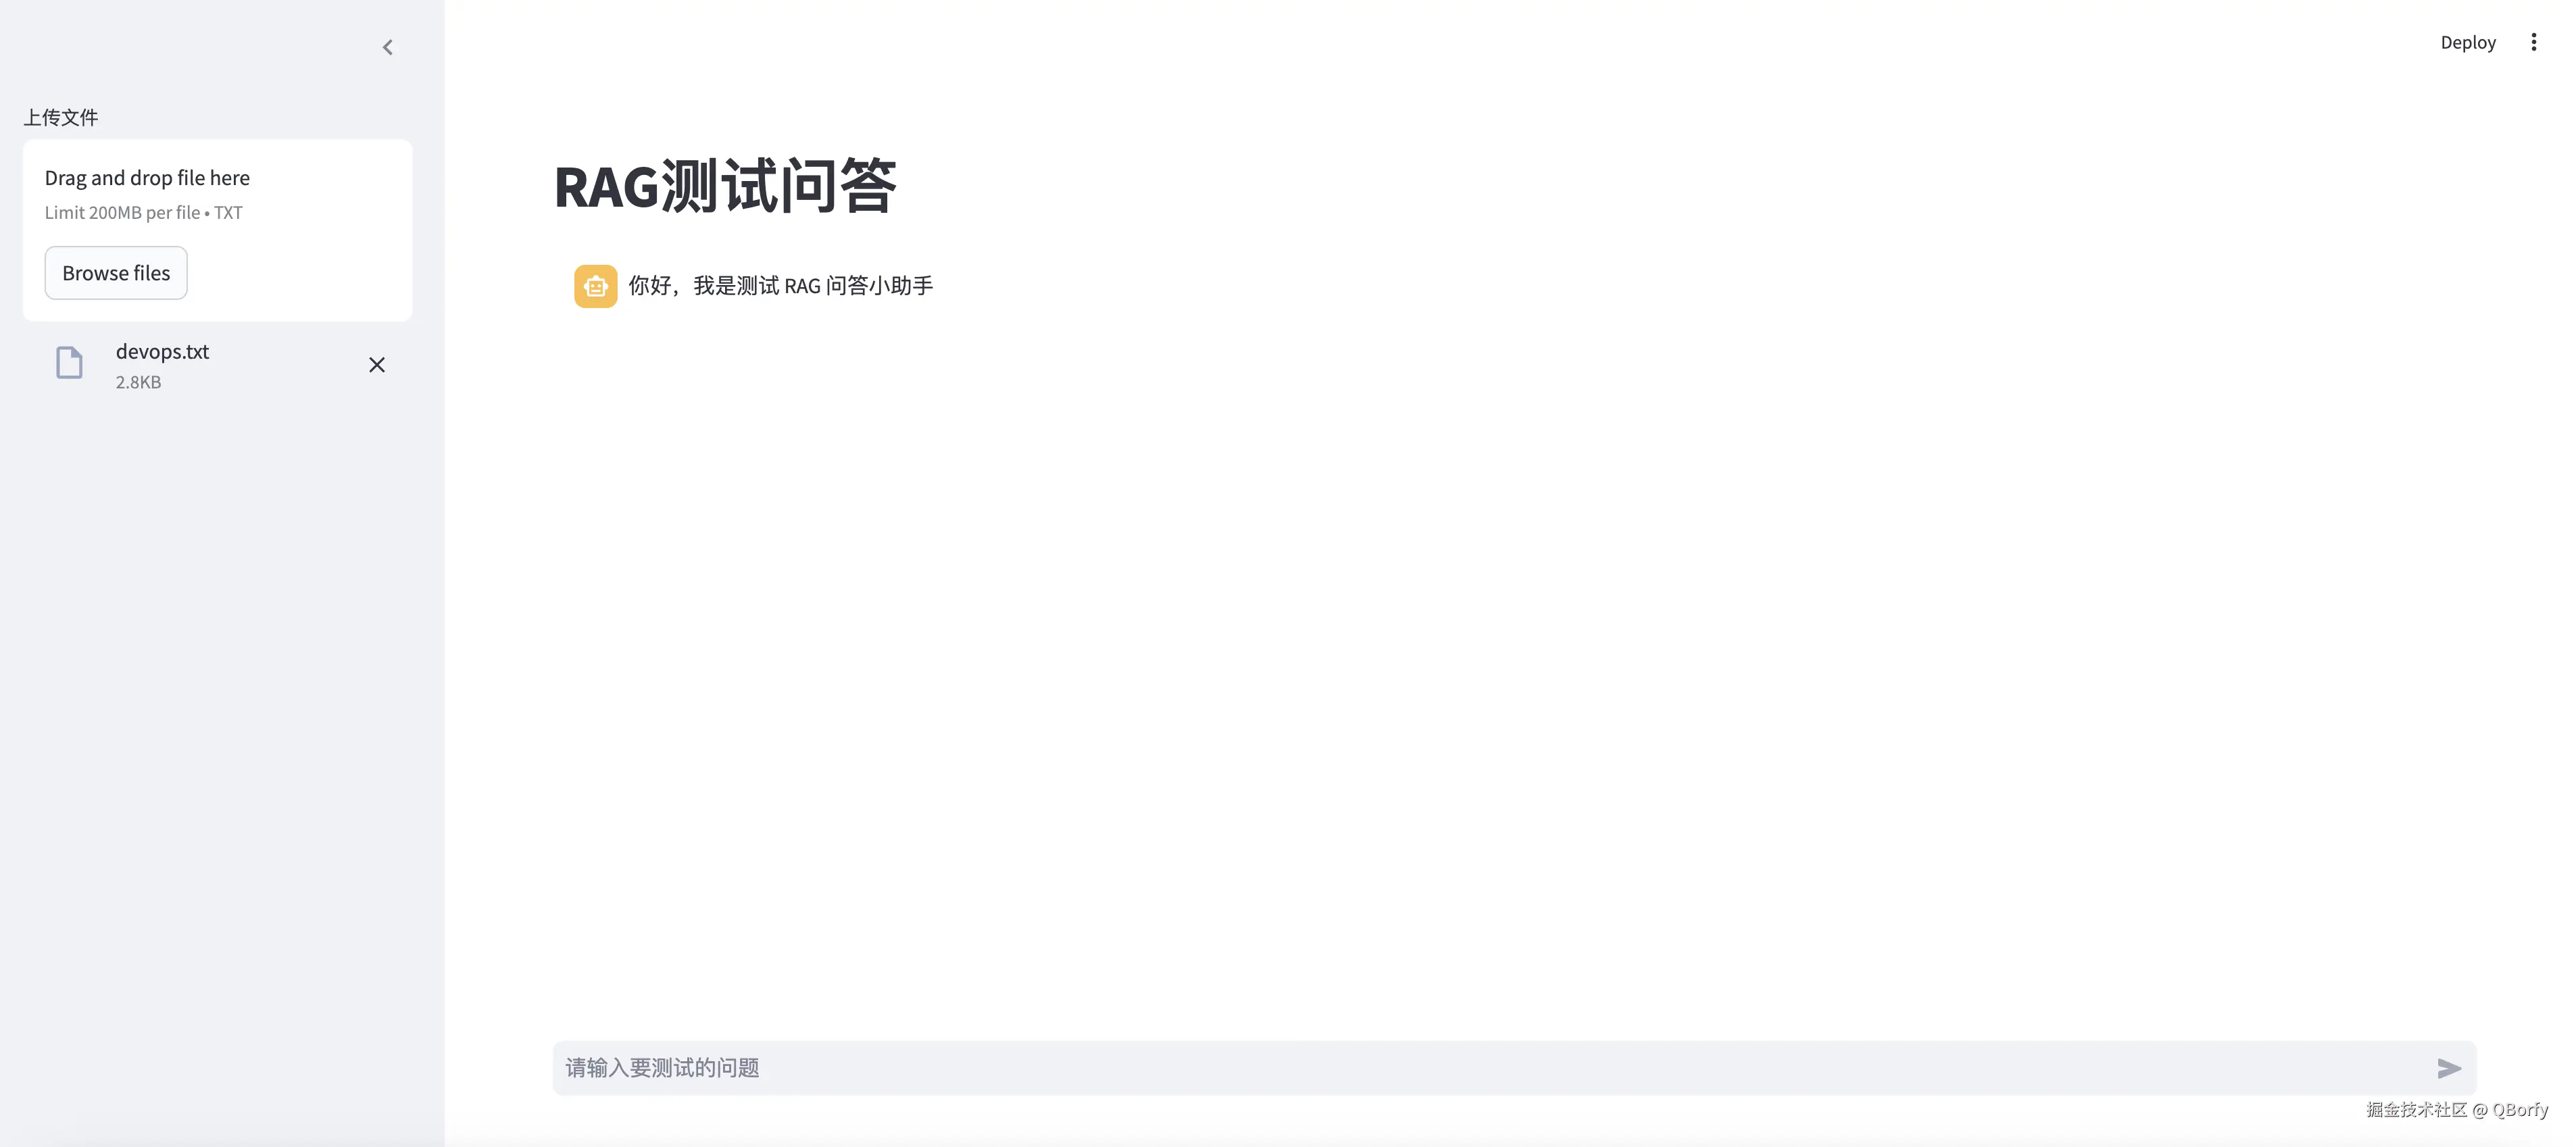Open the three-dot main menu
2576x1147 pixels.
click(x=2533, y=42)
